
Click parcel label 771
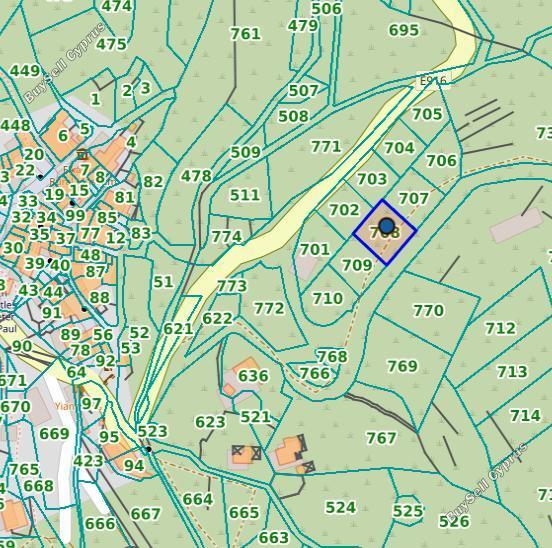point(326,146)
